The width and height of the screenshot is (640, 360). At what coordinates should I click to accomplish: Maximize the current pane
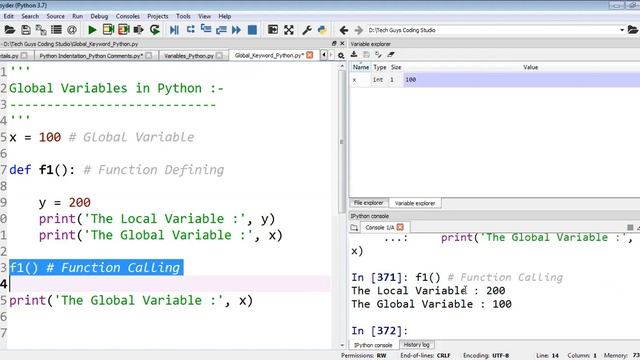273,30
